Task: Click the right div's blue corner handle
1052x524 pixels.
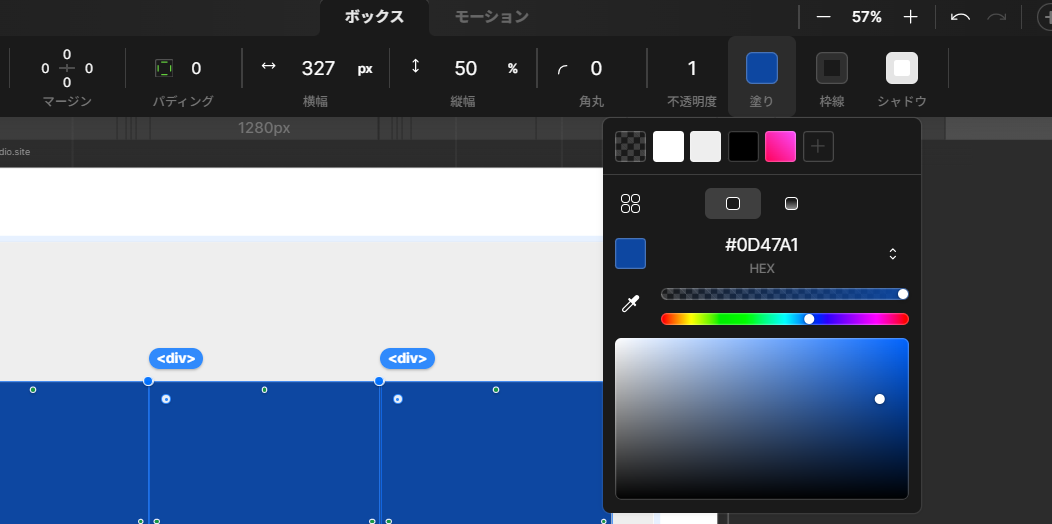Action: pos(379,381)
